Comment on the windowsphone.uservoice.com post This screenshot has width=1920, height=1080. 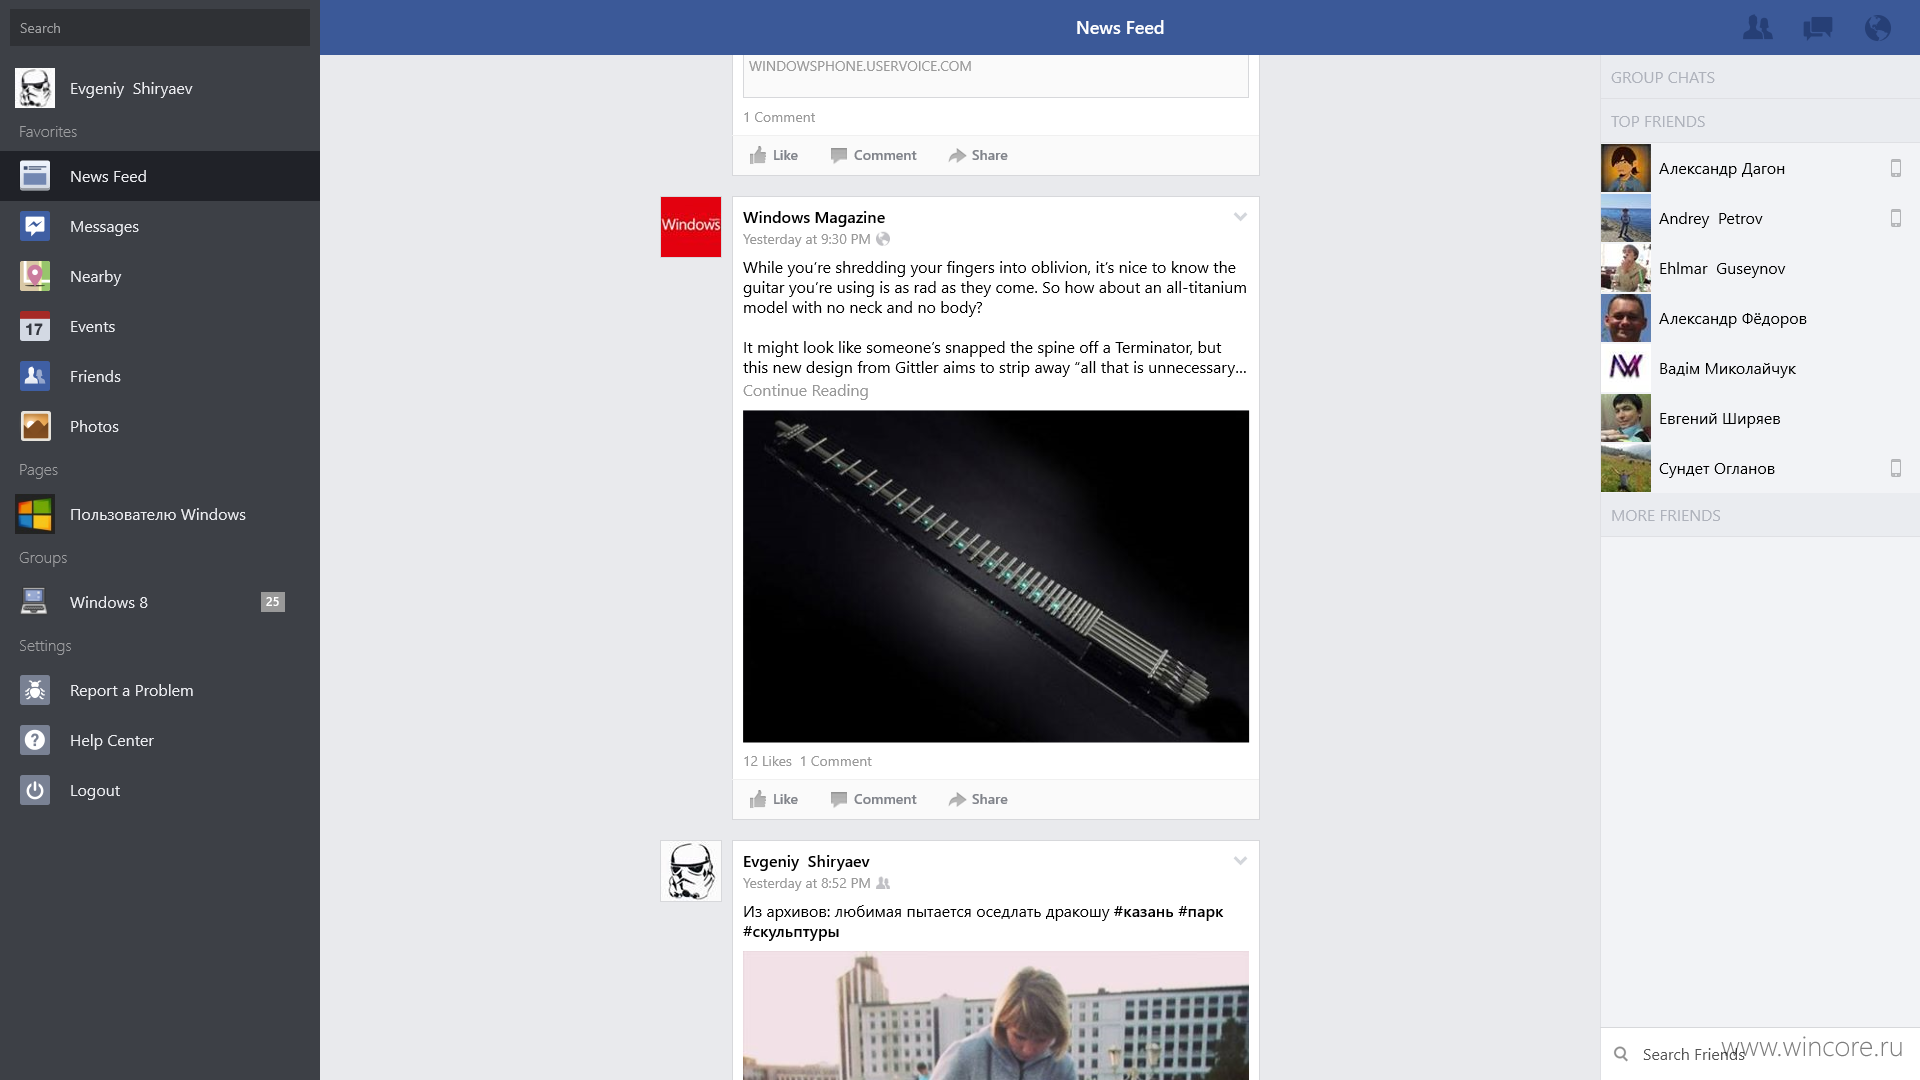(874, 155)
